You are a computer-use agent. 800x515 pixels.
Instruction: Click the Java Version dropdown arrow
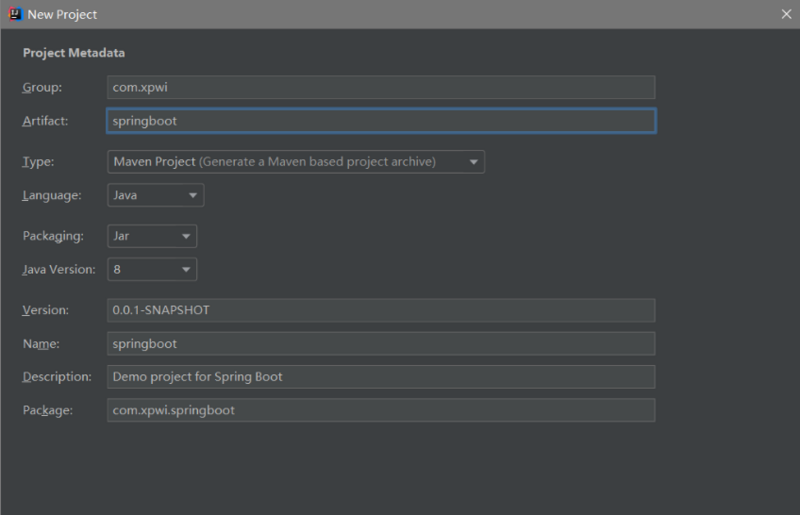coord(185,269)
